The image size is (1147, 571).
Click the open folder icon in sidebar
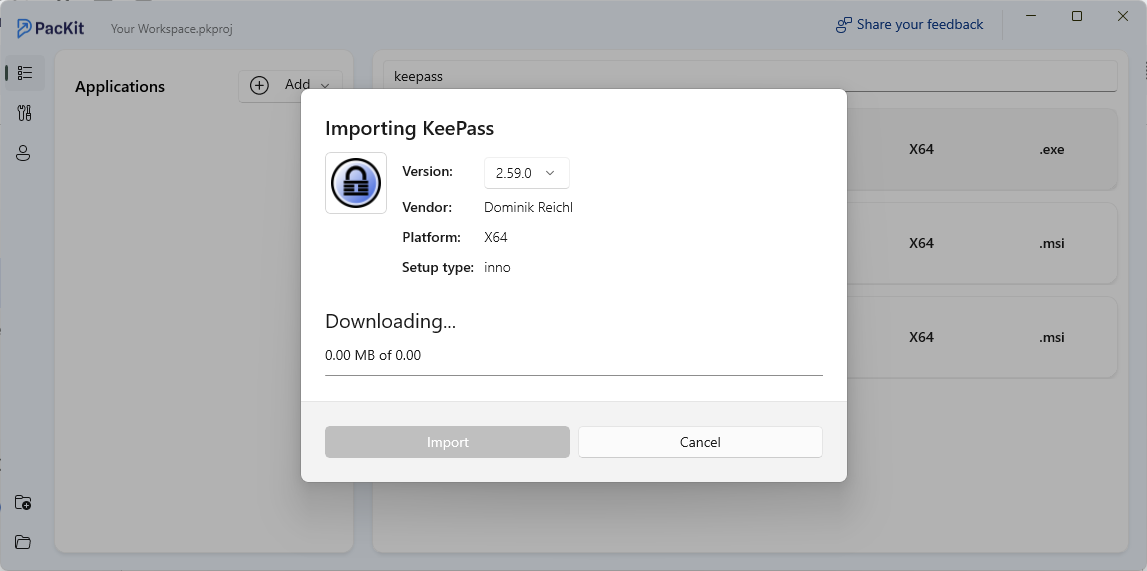click(x=23, y=542)
